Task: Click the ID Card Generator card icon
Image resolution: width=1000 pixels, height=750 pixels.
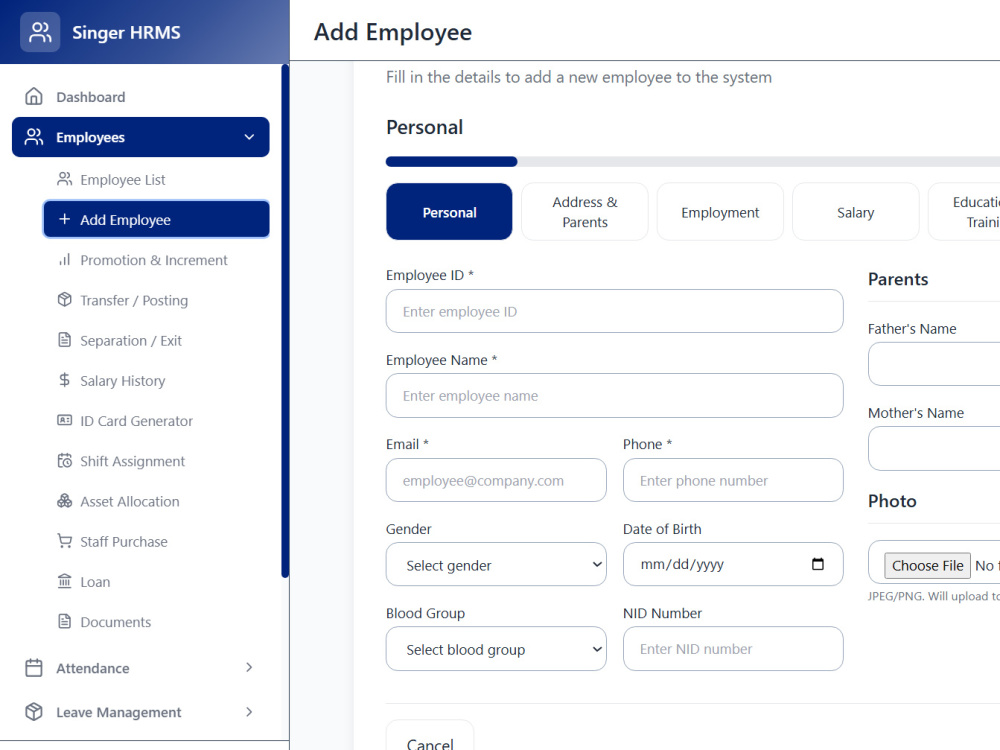Action: (x=64, y=420)
